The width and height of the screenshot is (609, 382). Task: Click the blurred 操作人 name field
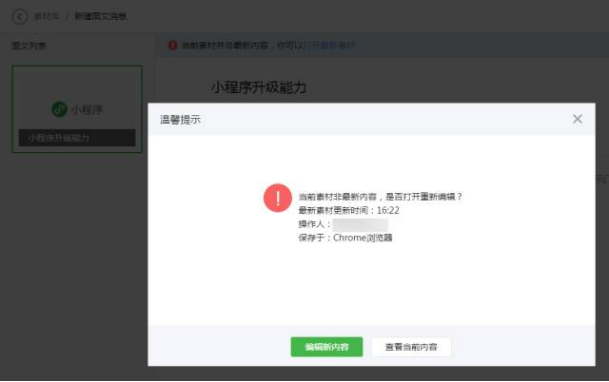360,224
